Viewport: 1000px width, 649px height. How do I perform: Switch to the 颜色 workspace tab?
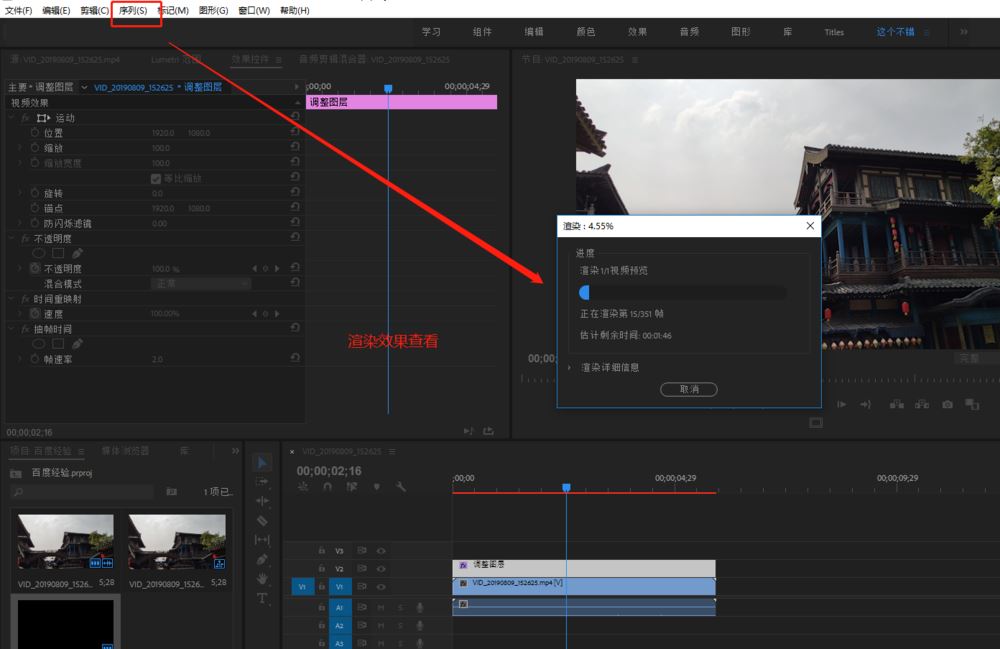(x=586, y=32)
